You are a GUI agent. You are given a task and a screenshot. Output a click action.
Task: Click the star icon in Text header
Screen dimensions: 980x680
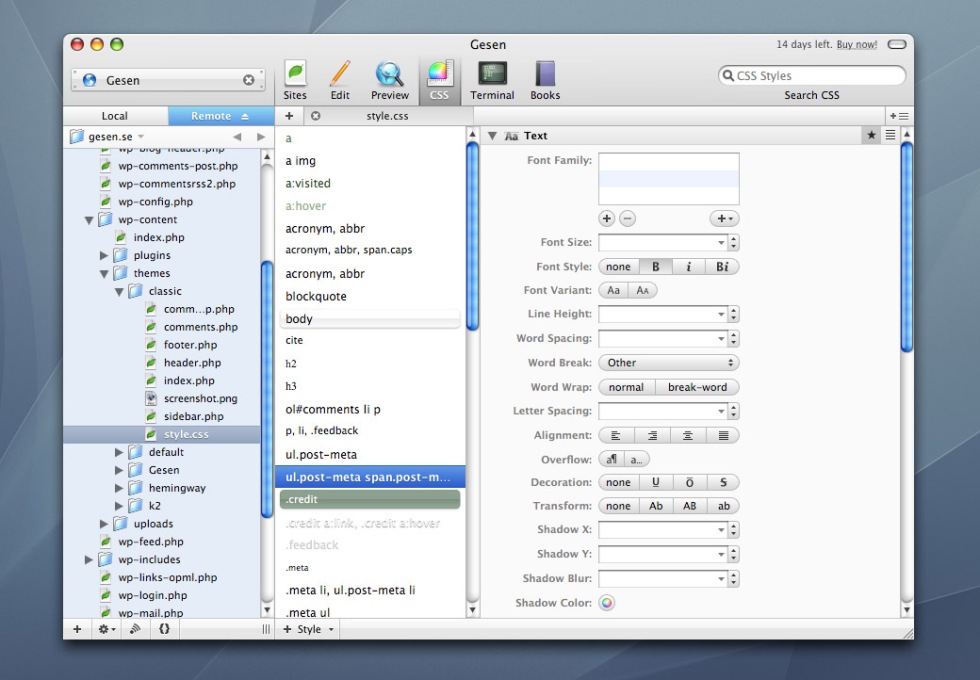[872, 135]
